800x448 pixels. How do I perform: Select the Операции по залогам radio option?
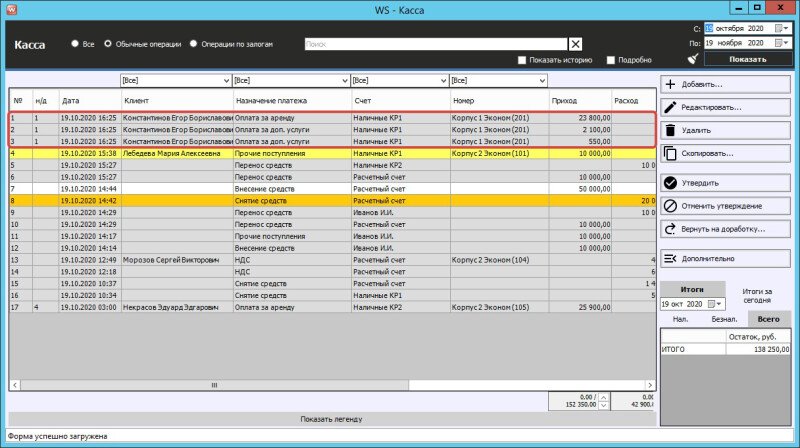click(193, 44)
